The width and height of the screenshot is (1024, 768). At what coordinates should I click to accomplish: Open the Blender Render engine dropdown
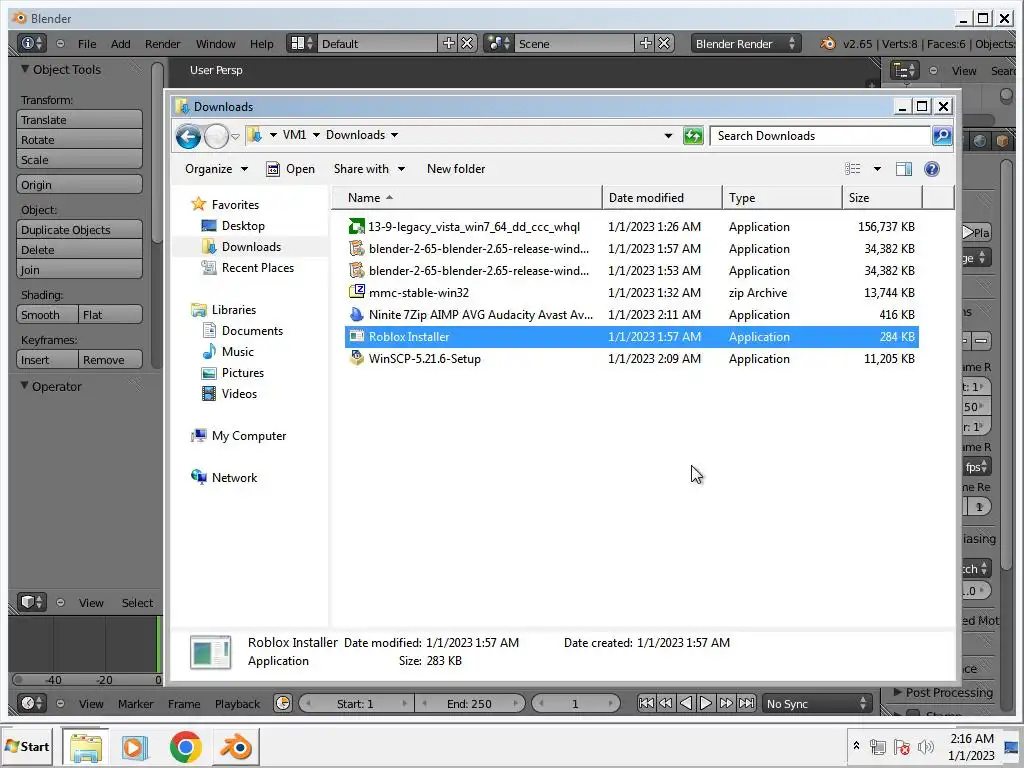coord(746,44)
